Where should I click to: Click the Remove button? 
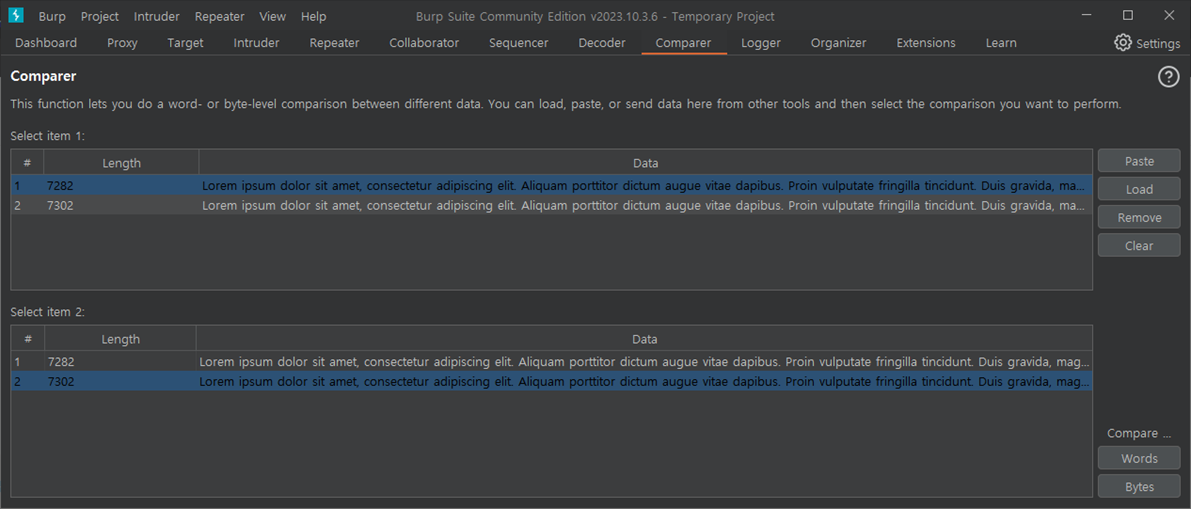click(x=1139, y=217)
